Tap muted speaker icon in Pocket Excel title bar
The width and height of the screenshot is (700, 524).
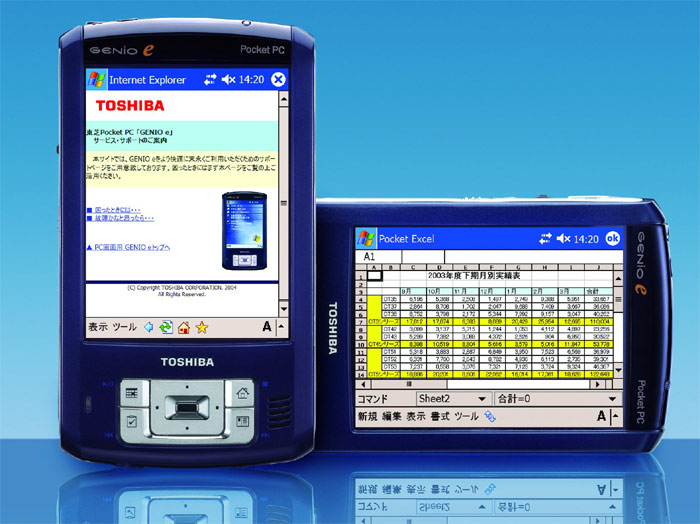click(564, 239)
